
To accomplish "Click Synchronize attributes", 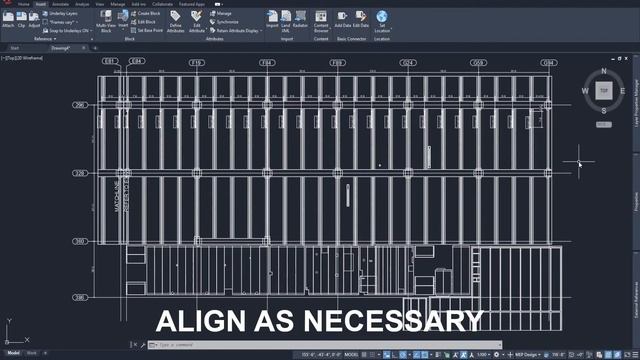I will (224, 22).
